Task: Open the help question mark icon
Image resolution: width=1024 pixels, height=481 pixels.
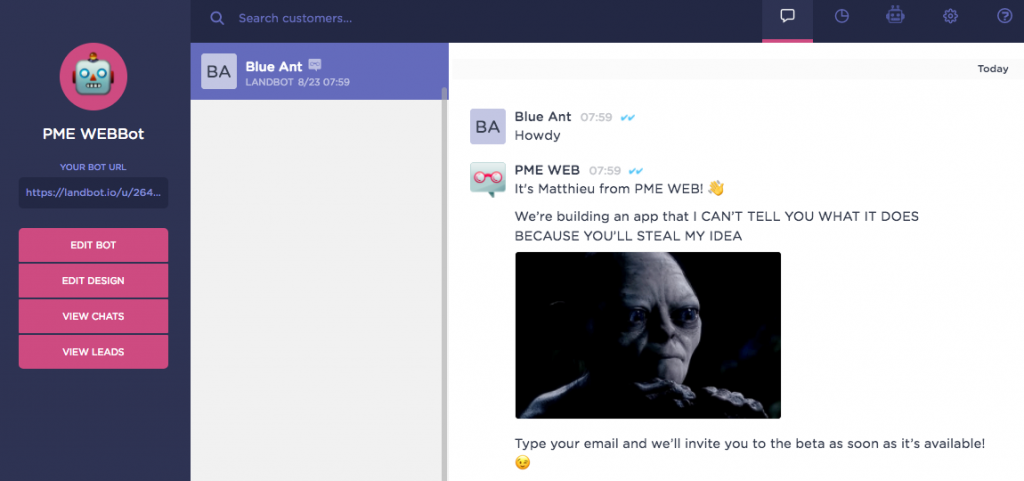Action: tap(1004, 16)
